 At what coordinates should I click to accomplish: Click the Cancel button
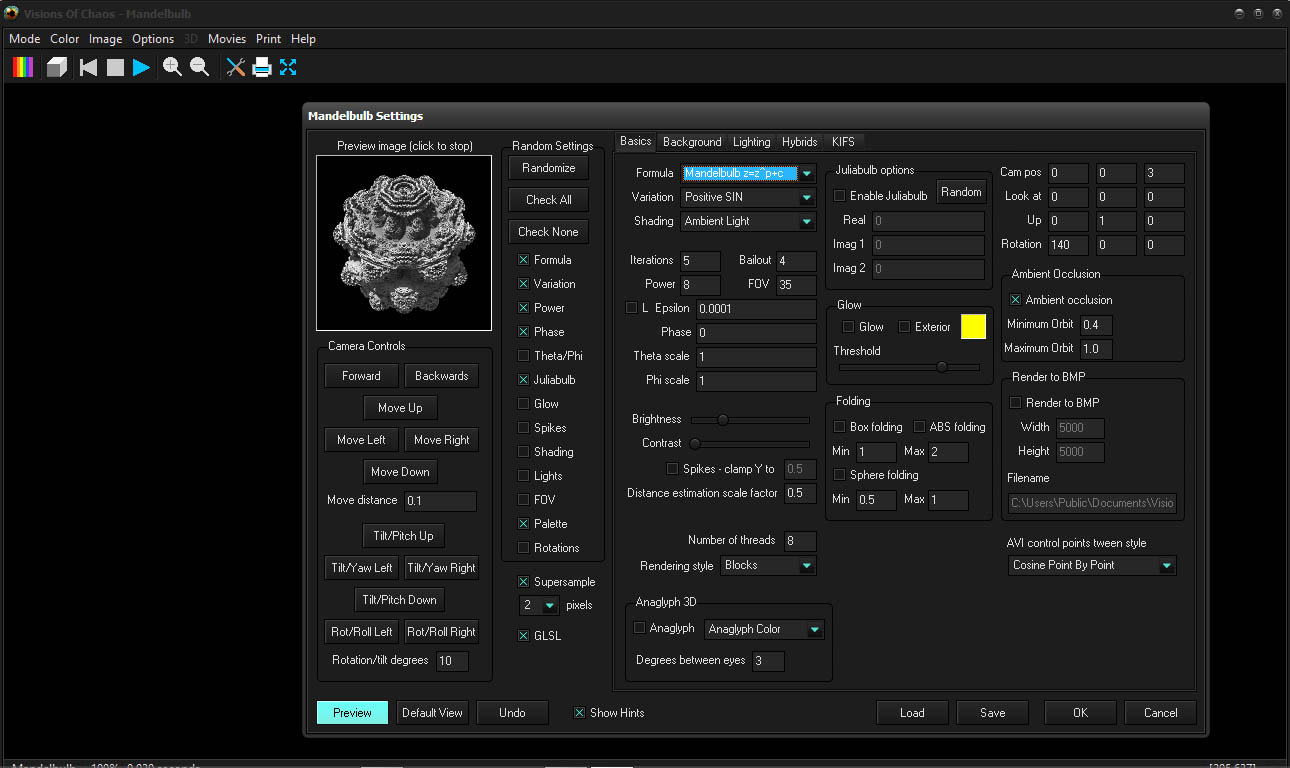click(1160, 713)
